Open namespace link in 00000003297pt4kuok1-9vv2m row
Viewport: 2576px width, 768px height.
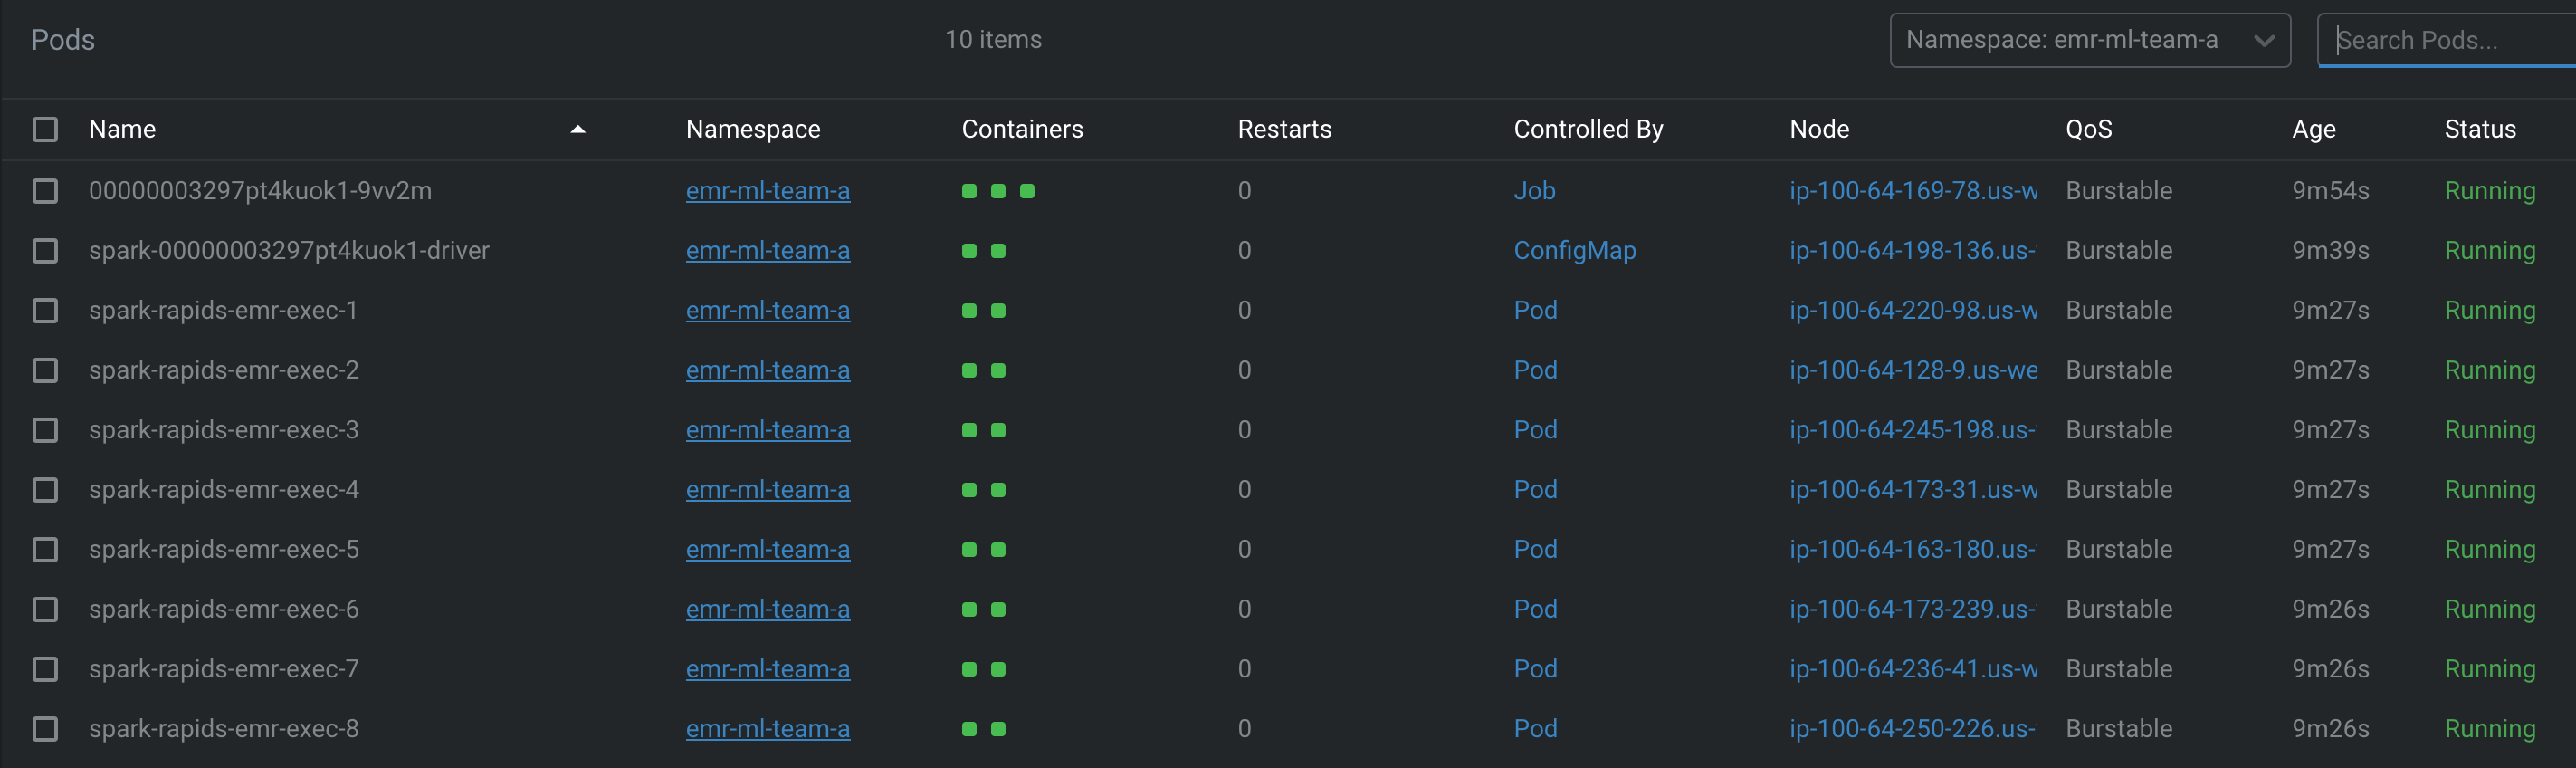[768, 191]
